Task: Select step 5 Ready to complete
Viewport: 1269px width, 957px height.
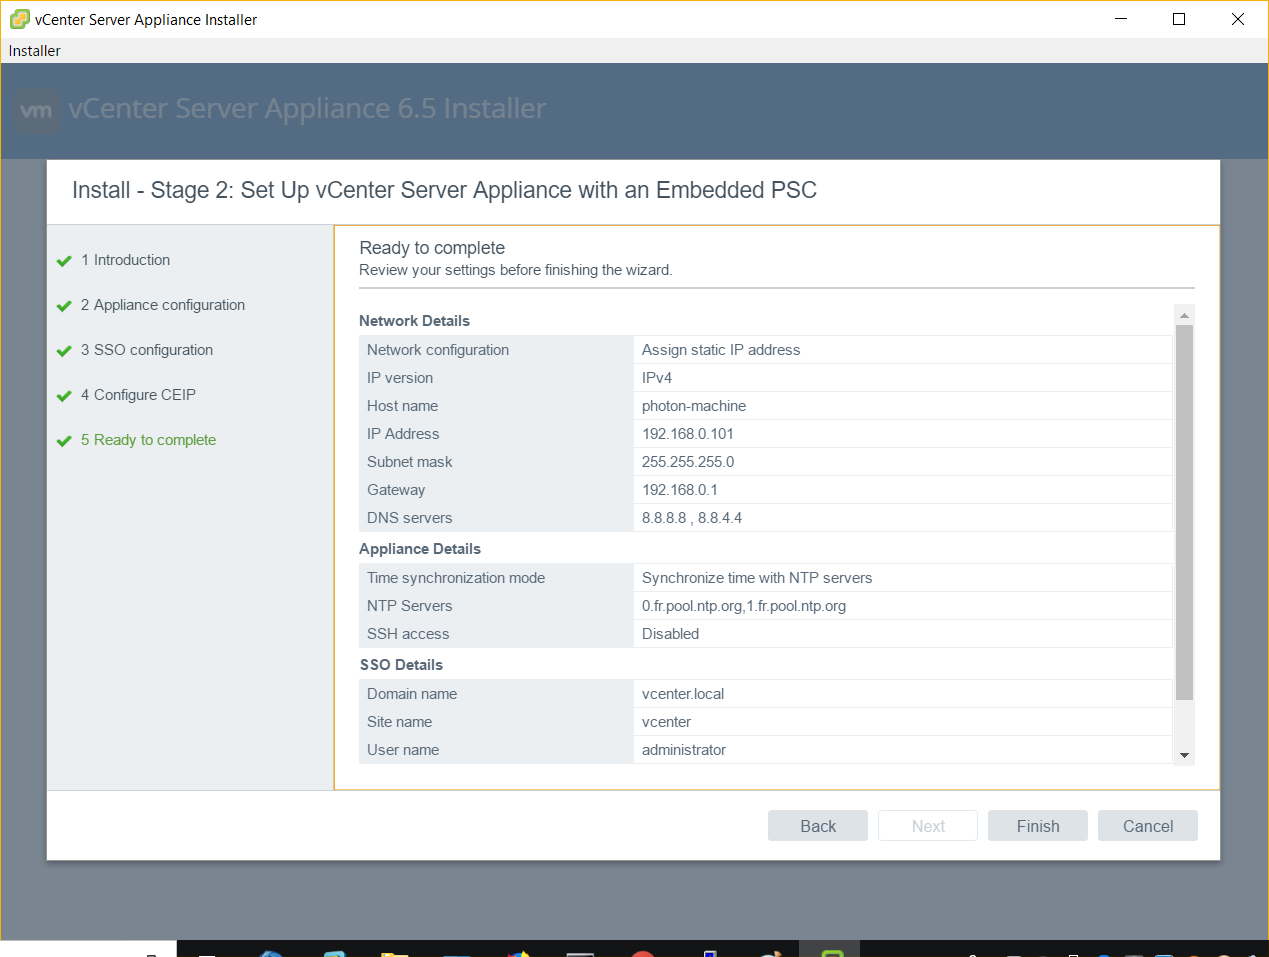Action: 148,440
